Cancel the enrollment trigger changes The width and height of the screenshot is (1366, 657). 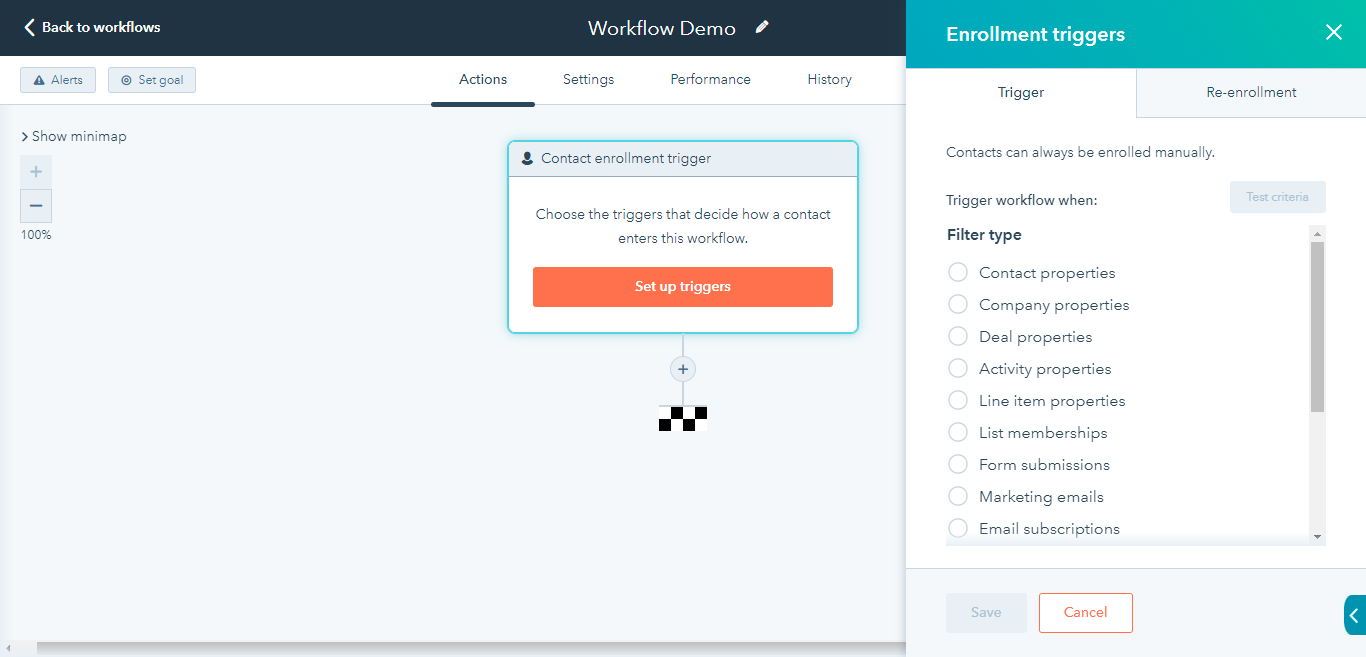tap(1086, 613)
